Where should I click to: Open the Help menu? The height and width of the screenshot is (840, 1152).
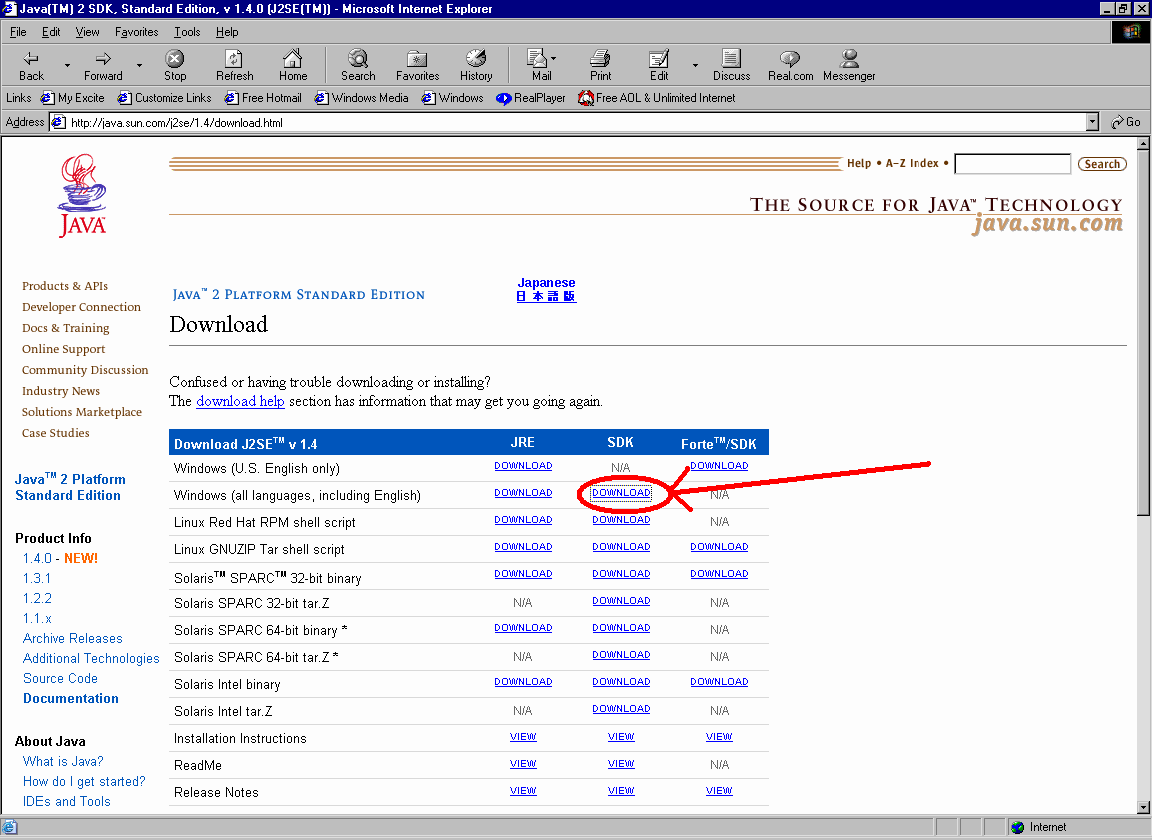point(227,32)
